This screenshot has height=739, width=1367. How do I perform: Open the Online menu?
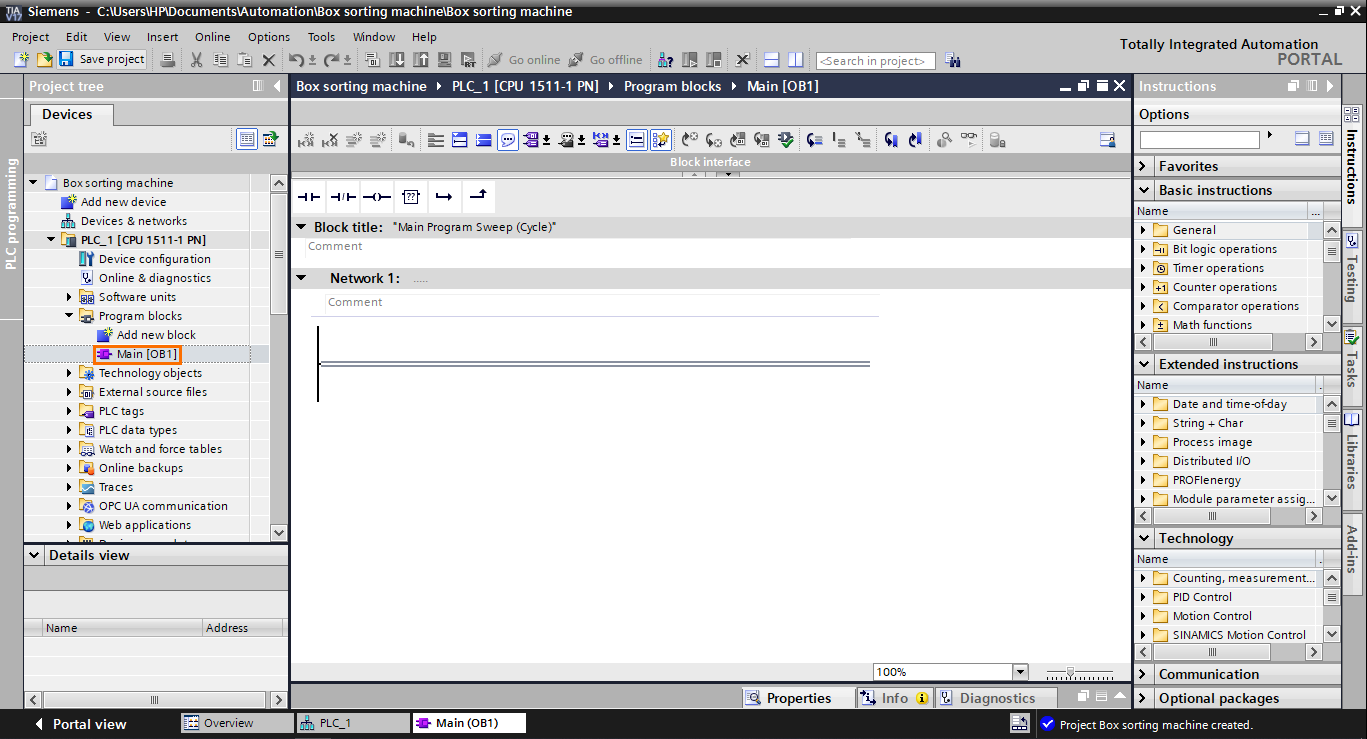pyautogui.click(x=212, y=37)
